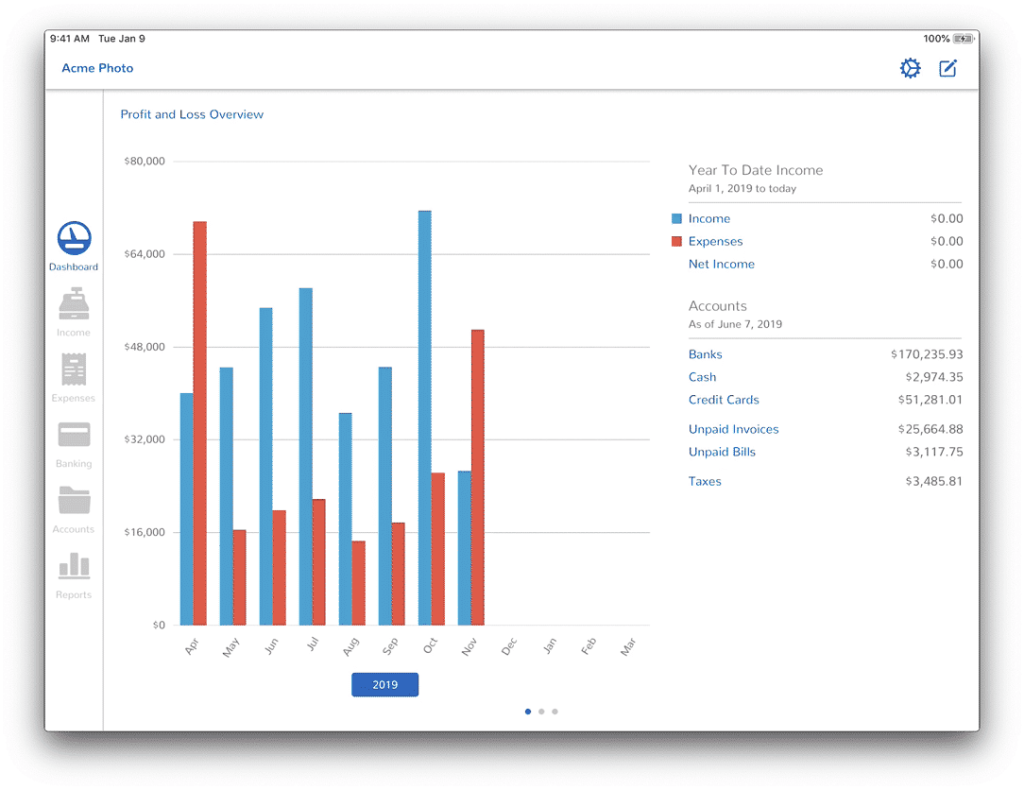Toggle the blue Income series in the legend
Viewport: 1024px width, 790px height.
click(708, 218)
